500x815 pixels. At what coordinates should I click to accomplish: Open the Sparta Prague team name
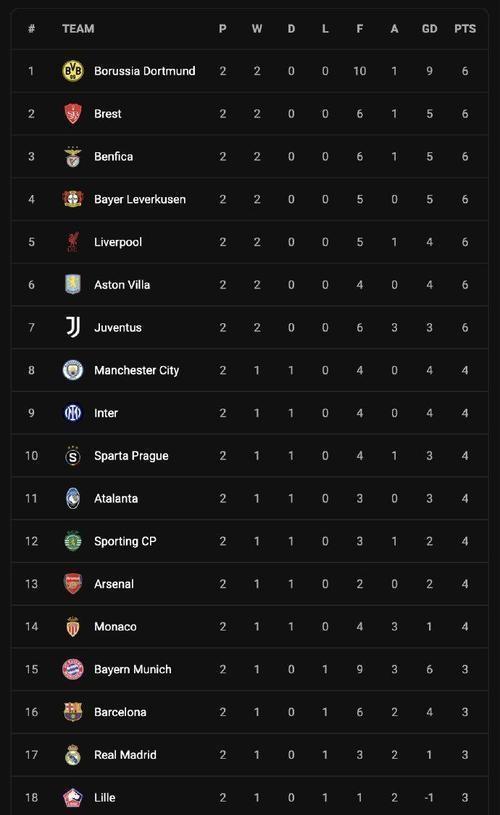131,456
